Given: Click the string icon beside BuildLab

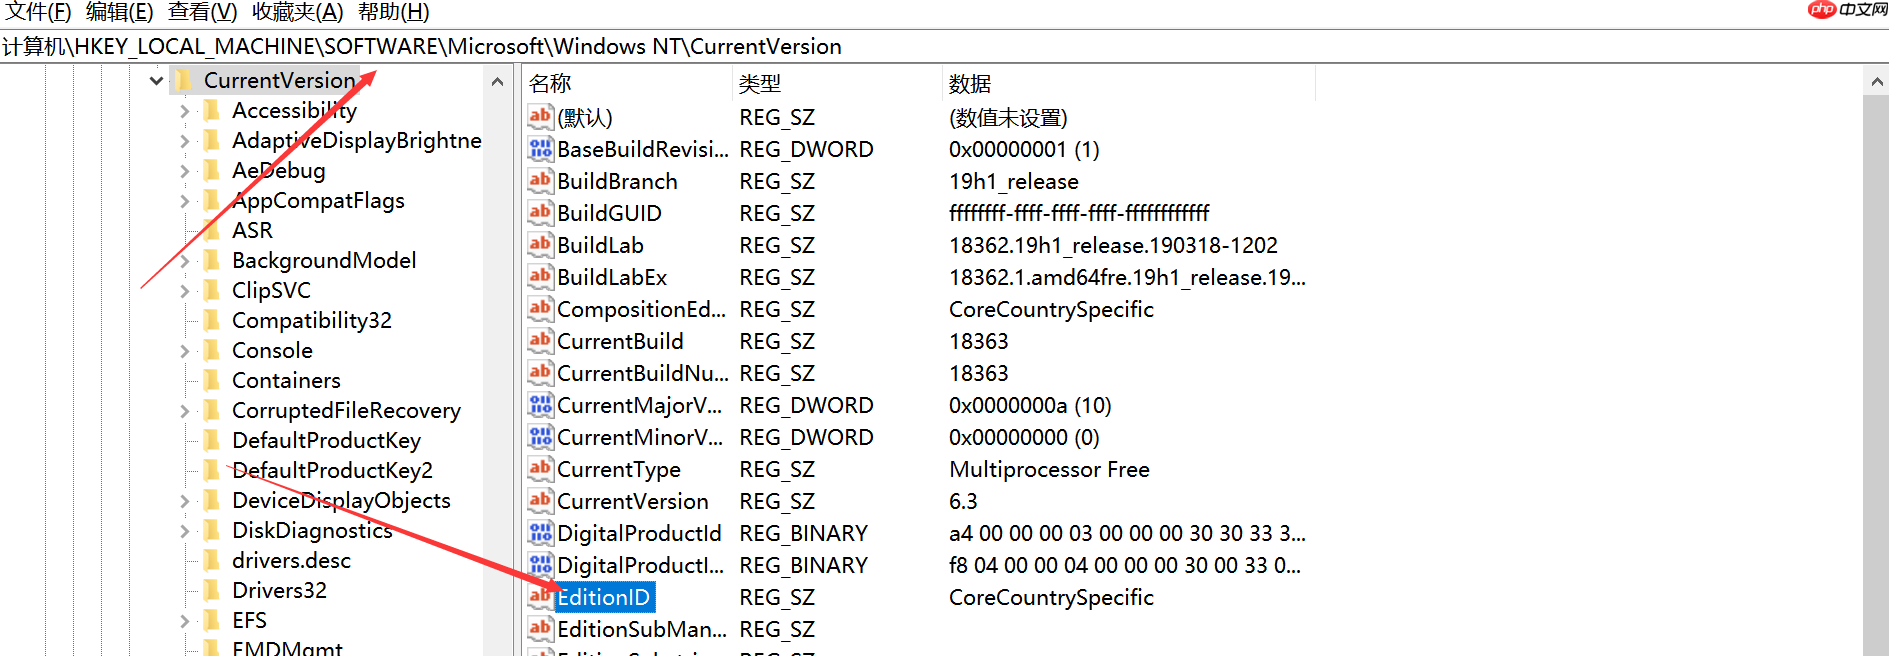Looking at the screenshot, I should pyautogui.click(x=540, y=245).
